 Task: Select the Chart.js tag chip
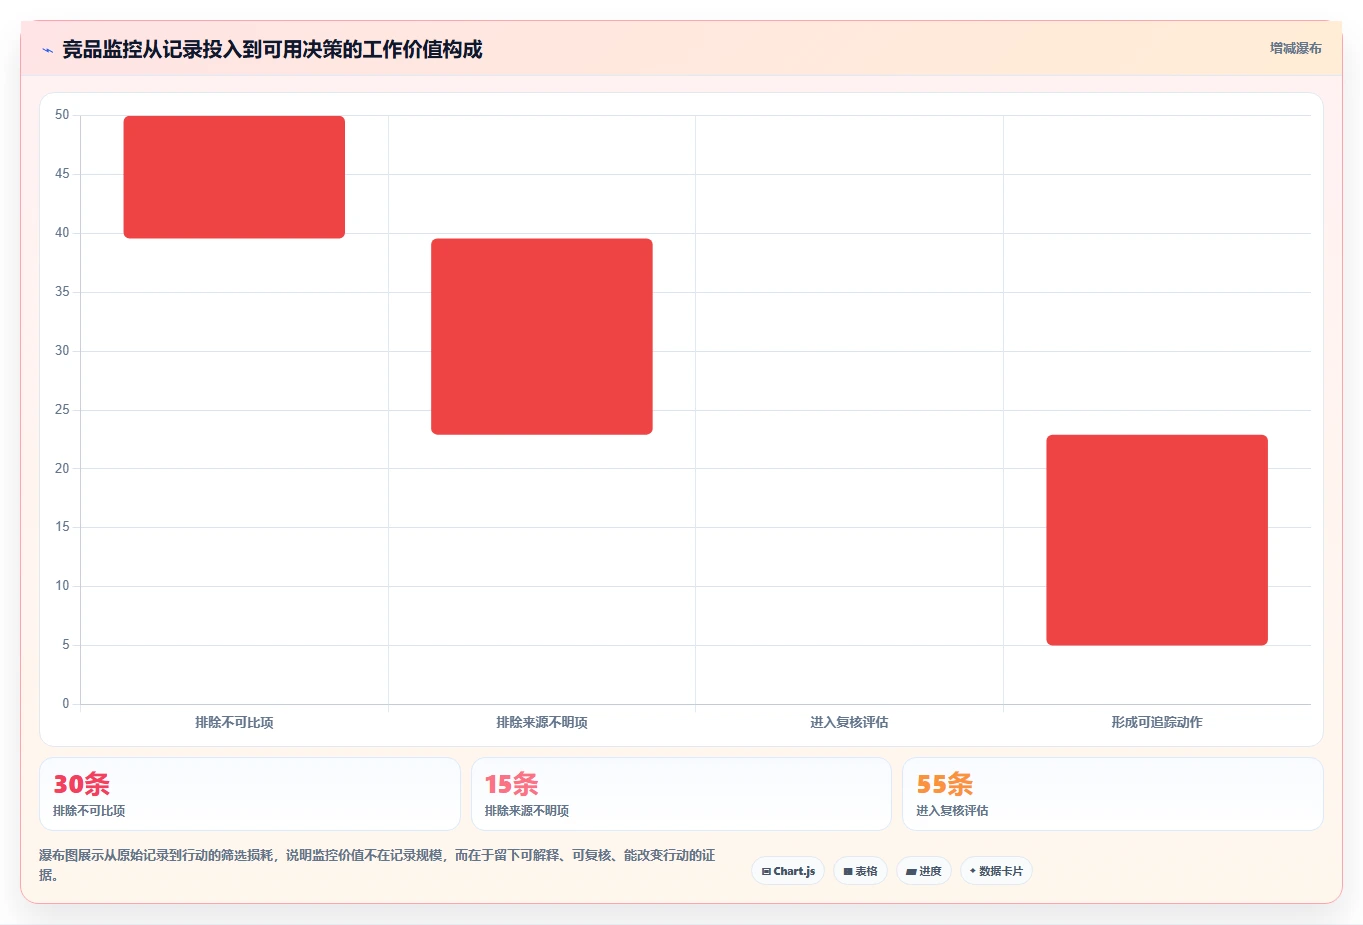pos(788,871)
